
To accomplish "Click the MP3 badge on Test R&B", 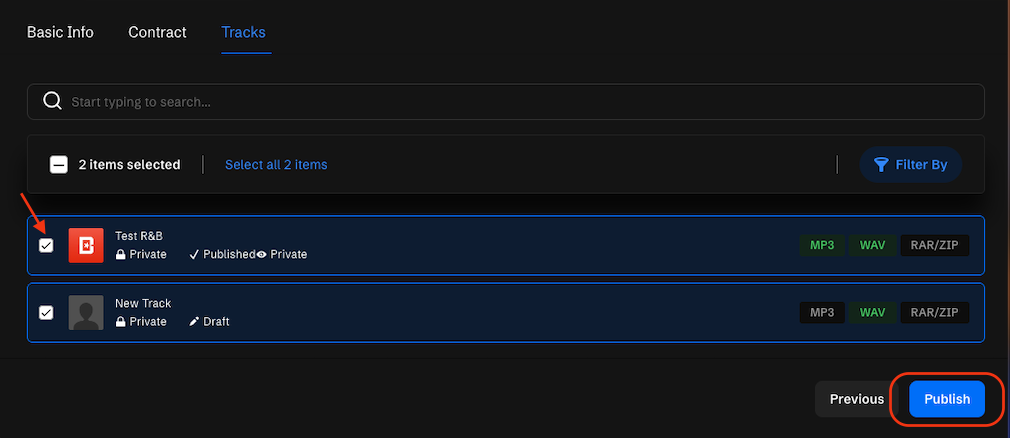I will click(x=822, y=245).
